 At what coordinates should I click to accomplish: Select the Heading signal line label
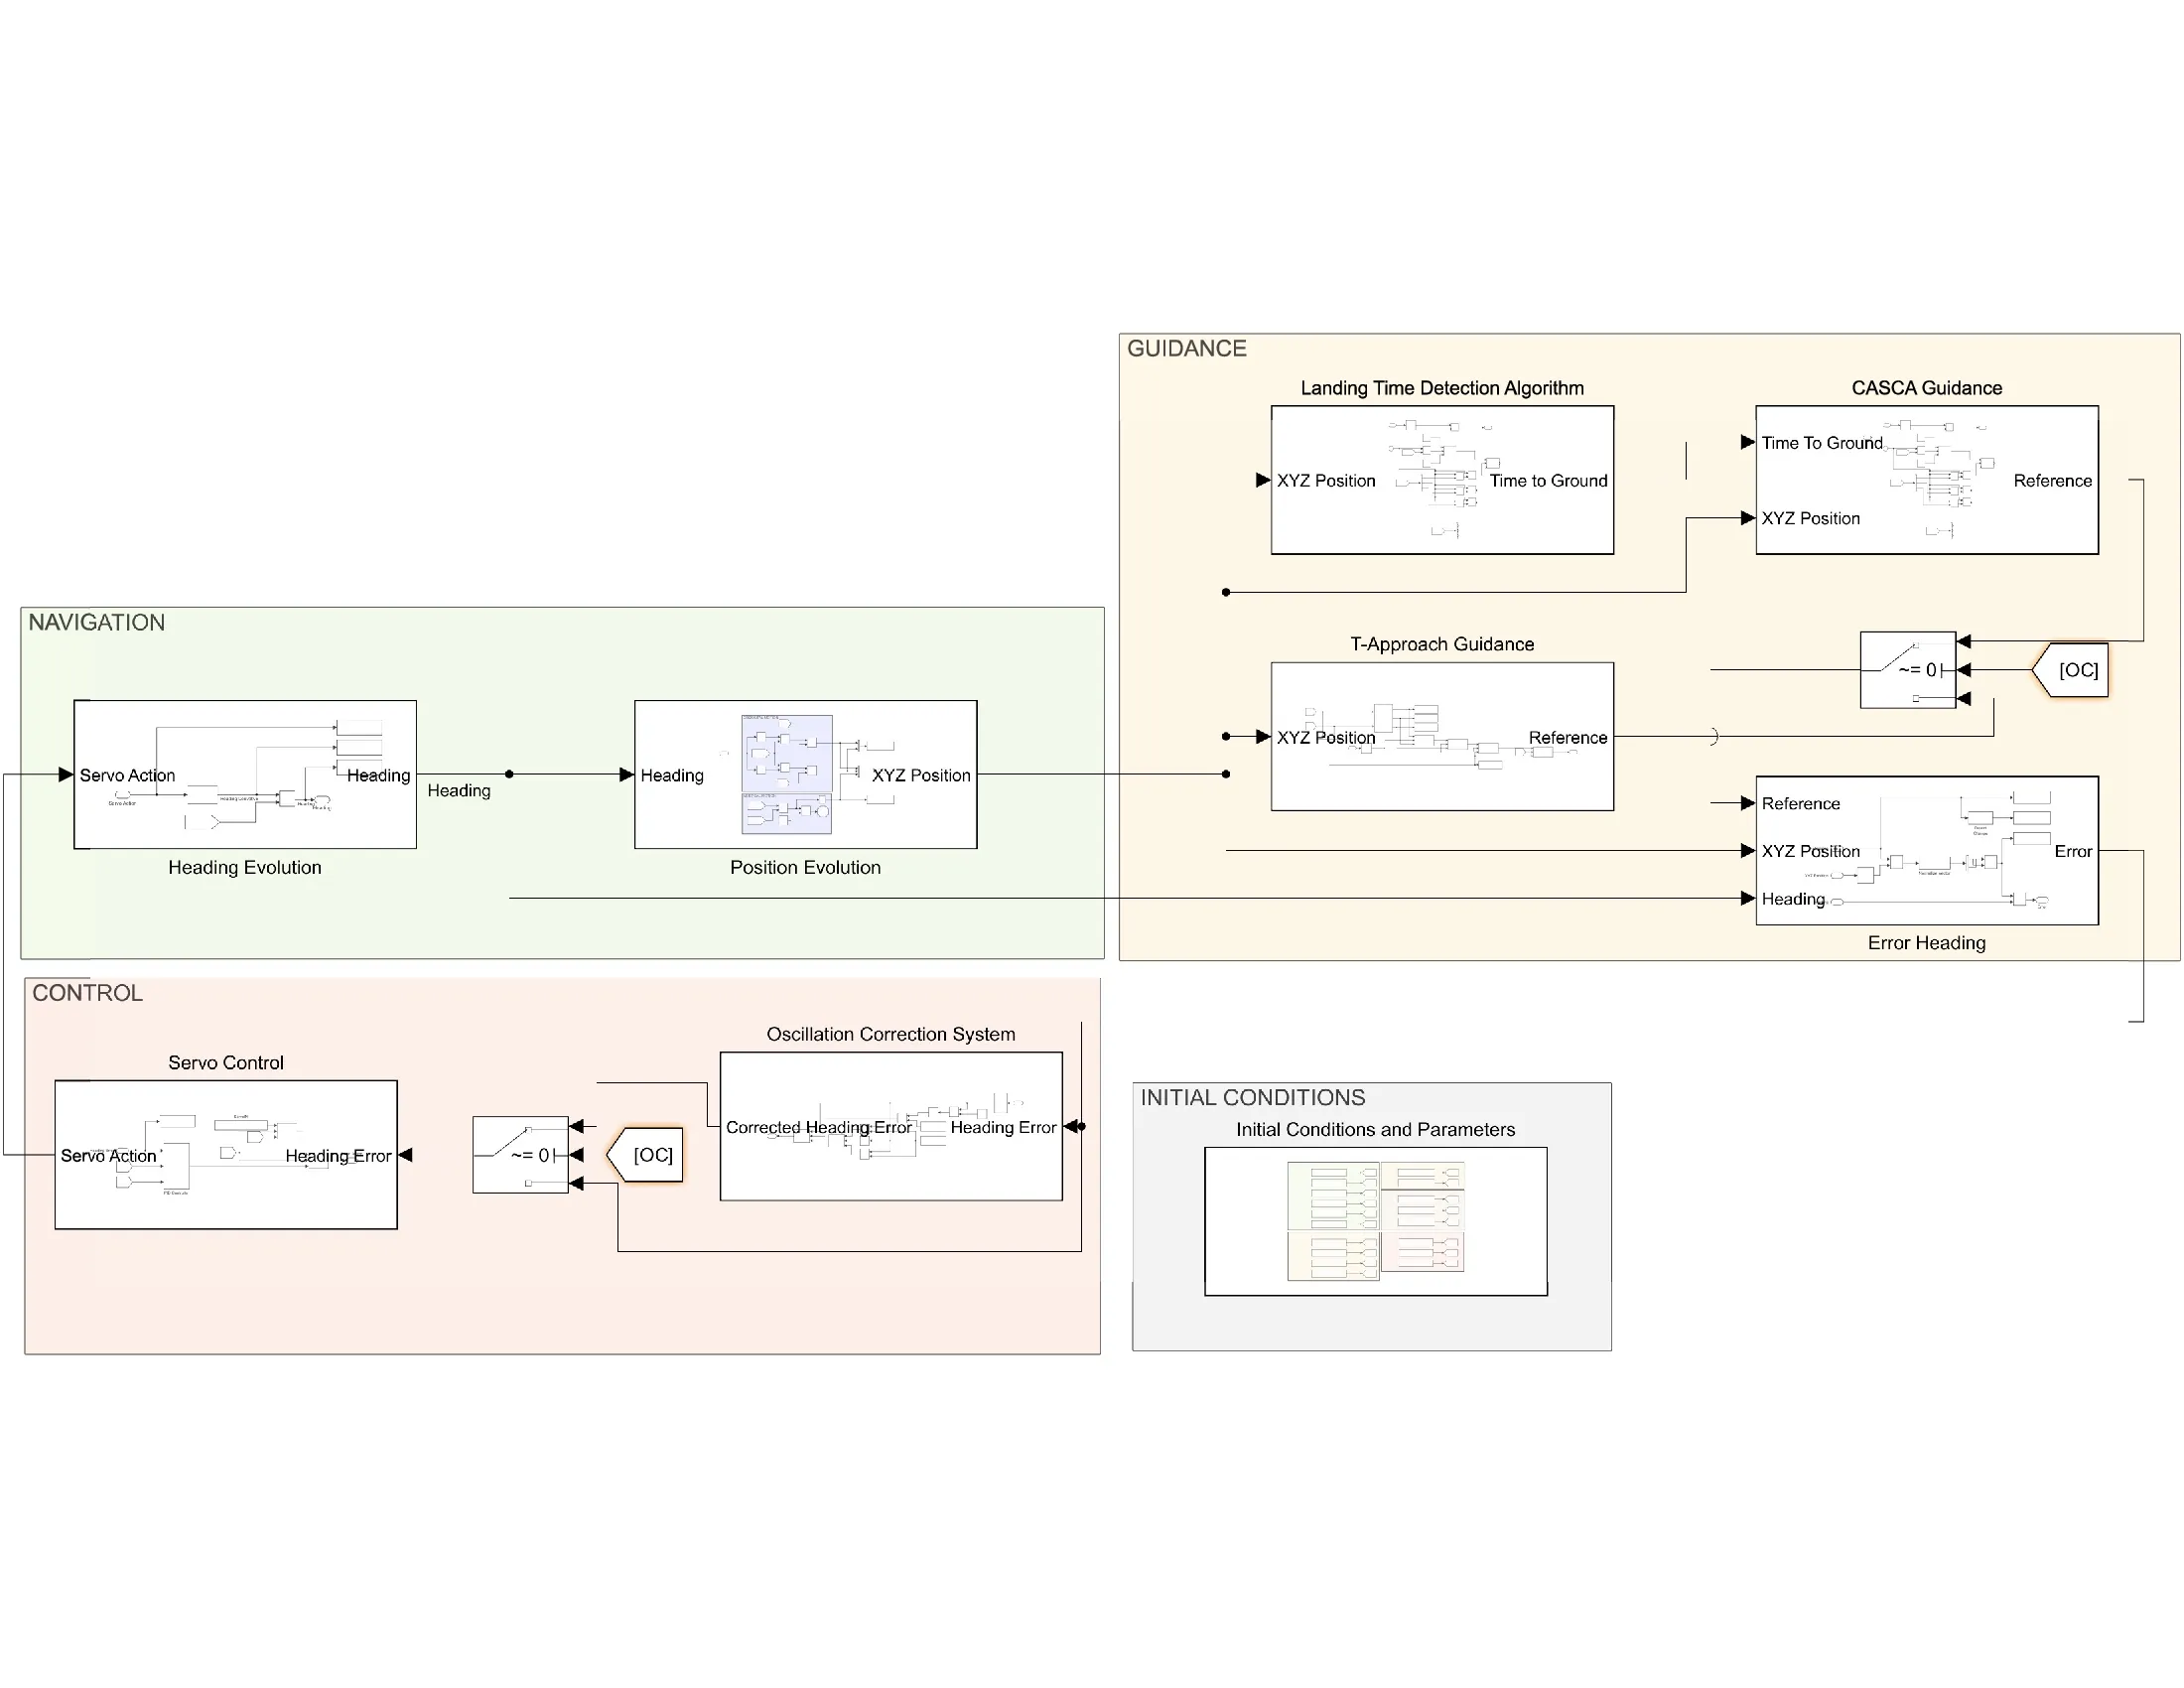coord(459,790)
